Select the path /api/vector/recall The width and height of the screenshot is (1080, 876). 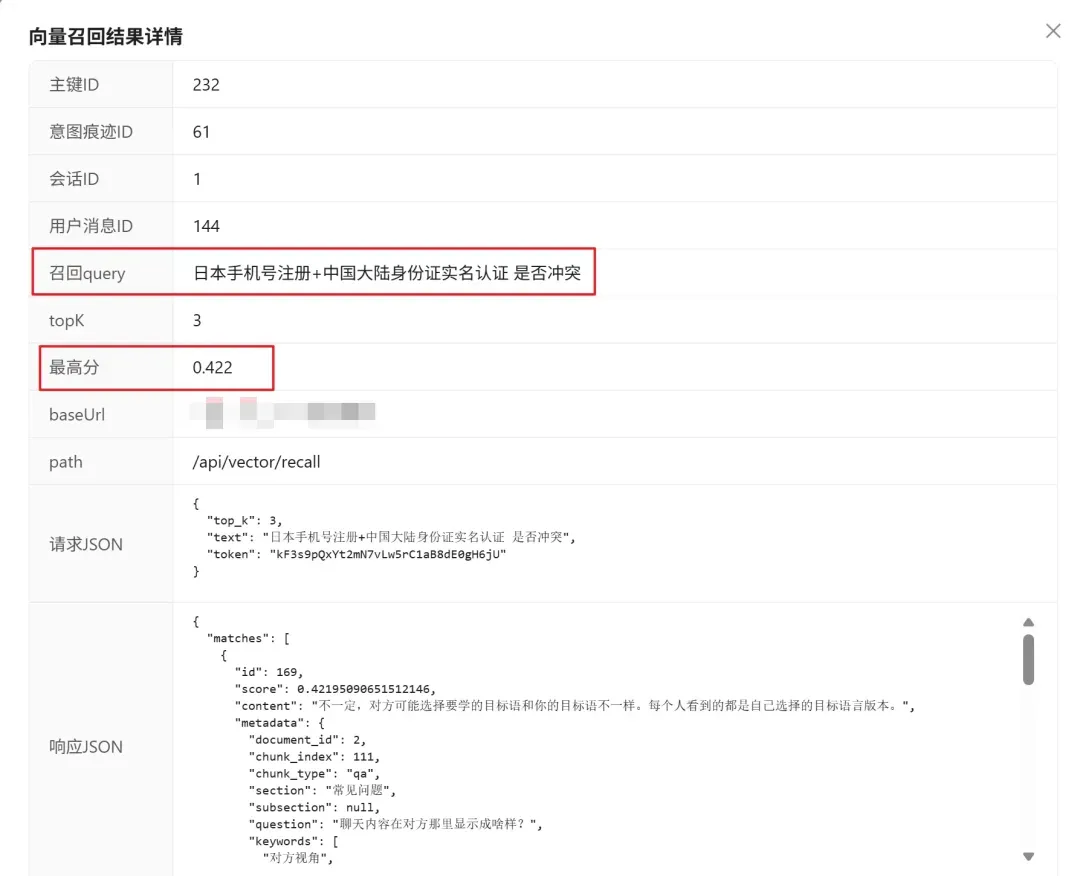coord(256,462)
